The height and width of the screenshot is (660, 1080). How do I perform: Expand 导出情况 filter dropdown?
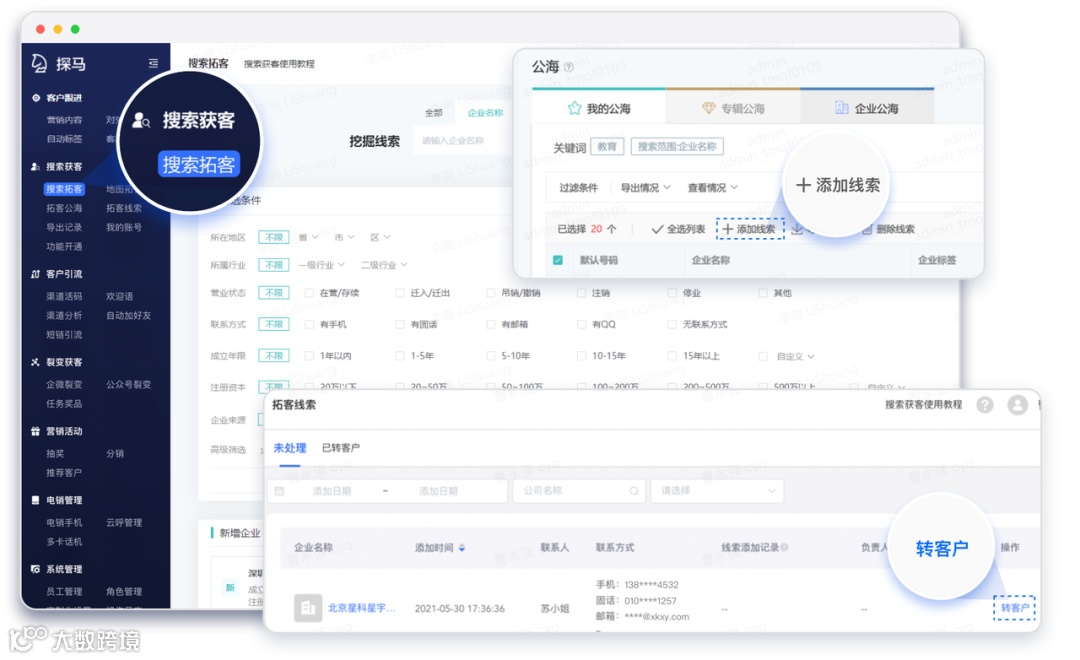click(645, 187)
